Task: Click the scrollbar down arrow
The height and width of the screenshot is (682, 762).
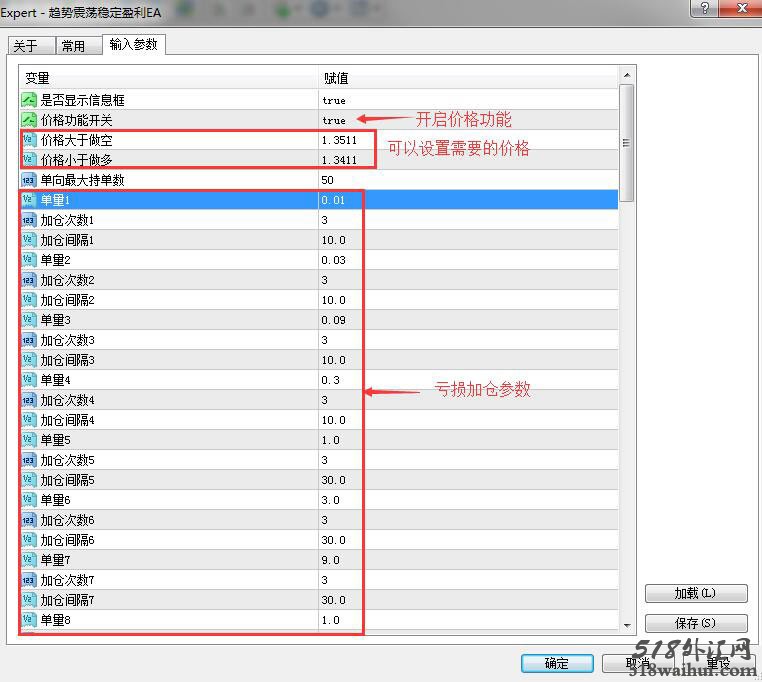Action: point(627,626)
